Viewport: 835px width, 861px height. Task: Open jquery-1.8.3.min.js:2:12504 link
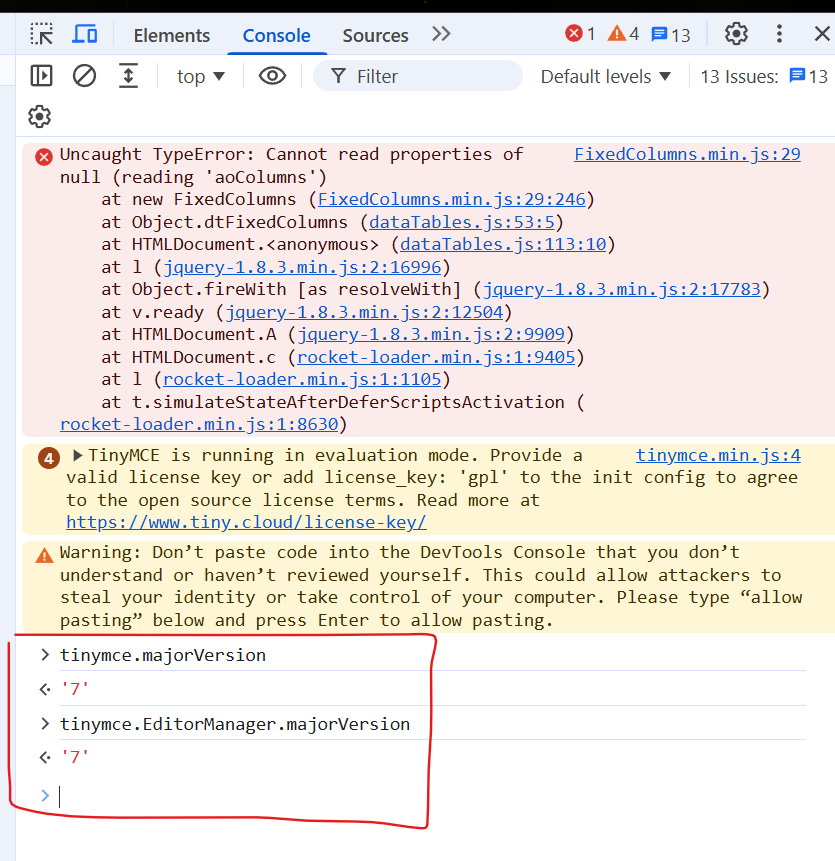pyautogui.click(x=364, y=312)
